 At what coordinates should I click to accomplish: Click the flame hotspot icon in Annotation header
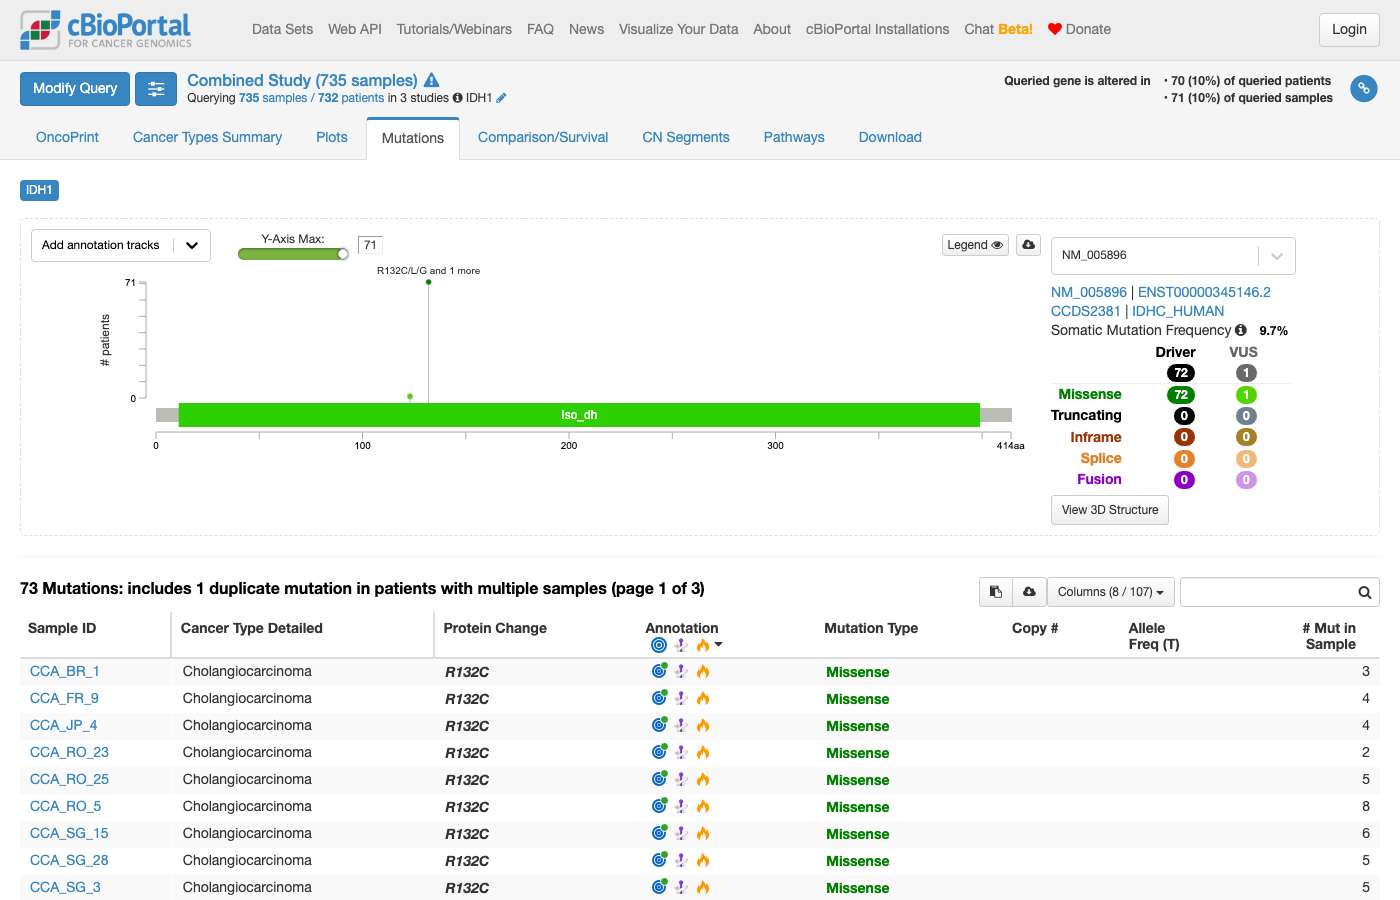click(x=703, y=645)
